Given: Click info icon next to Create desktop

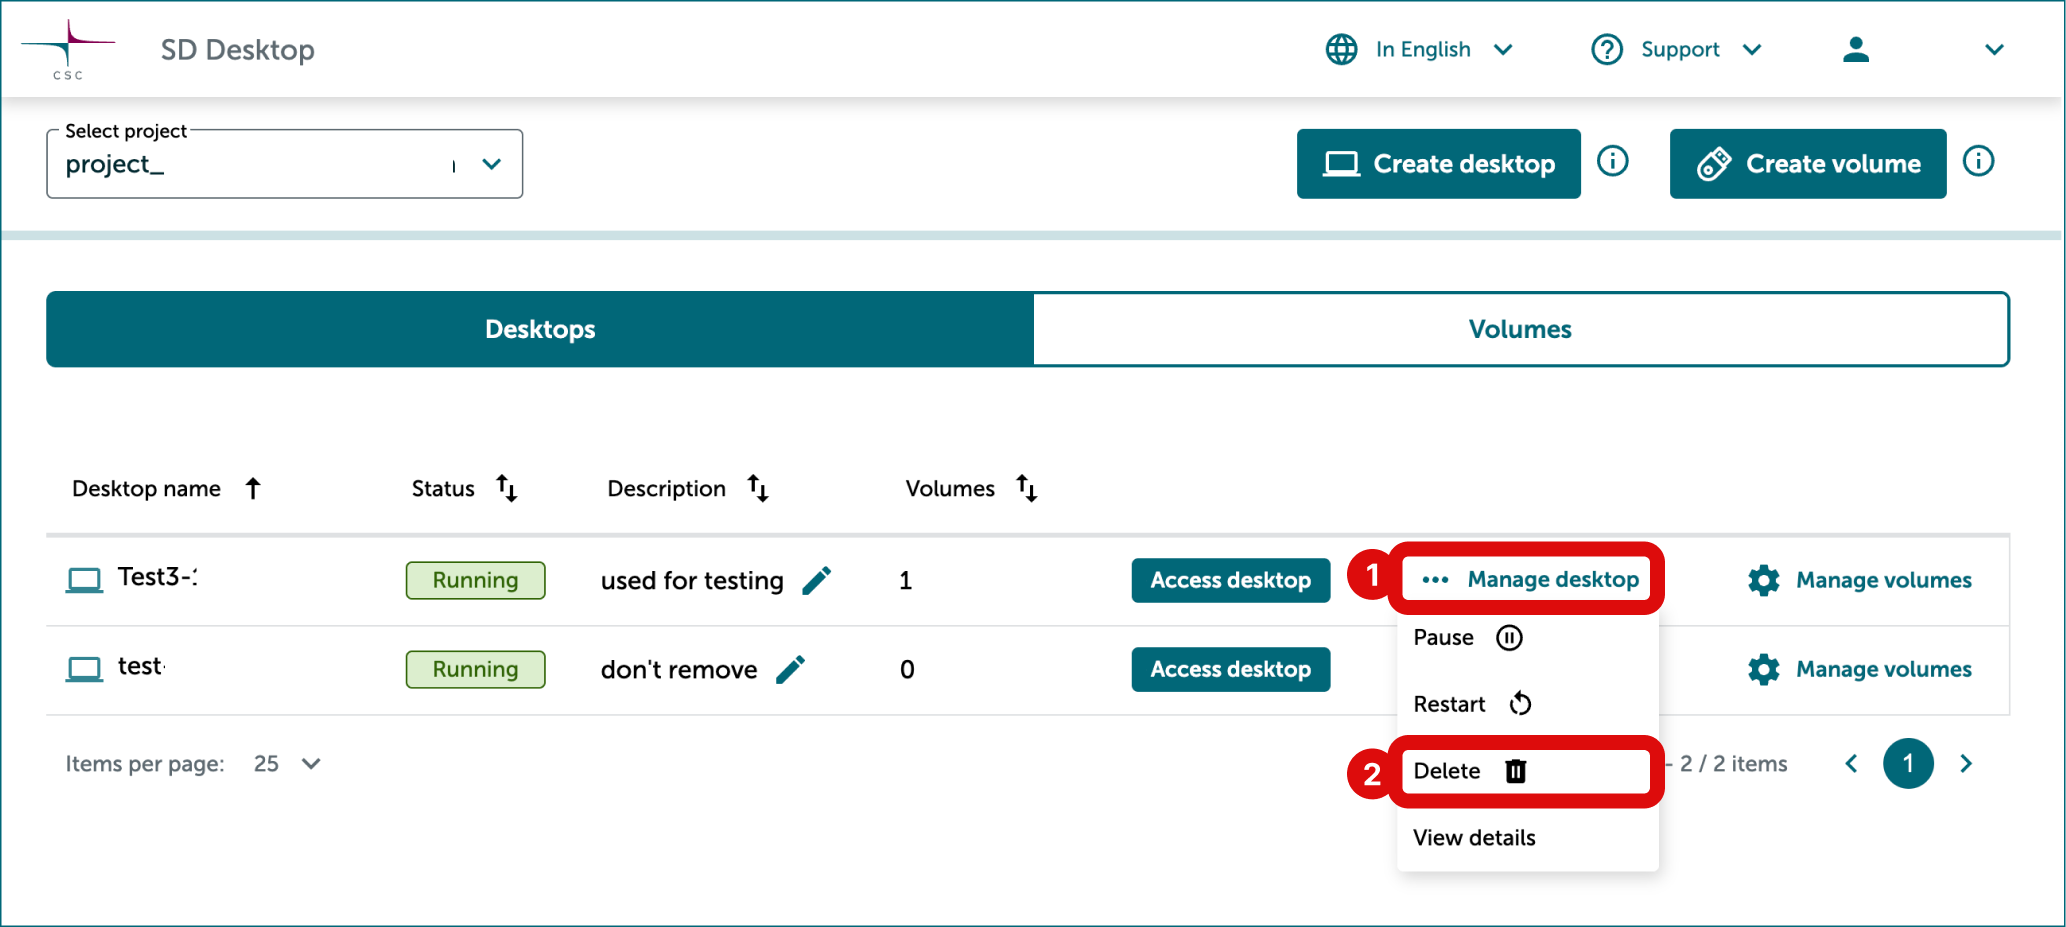Looking at the screenshot, I should (1613, 161).
